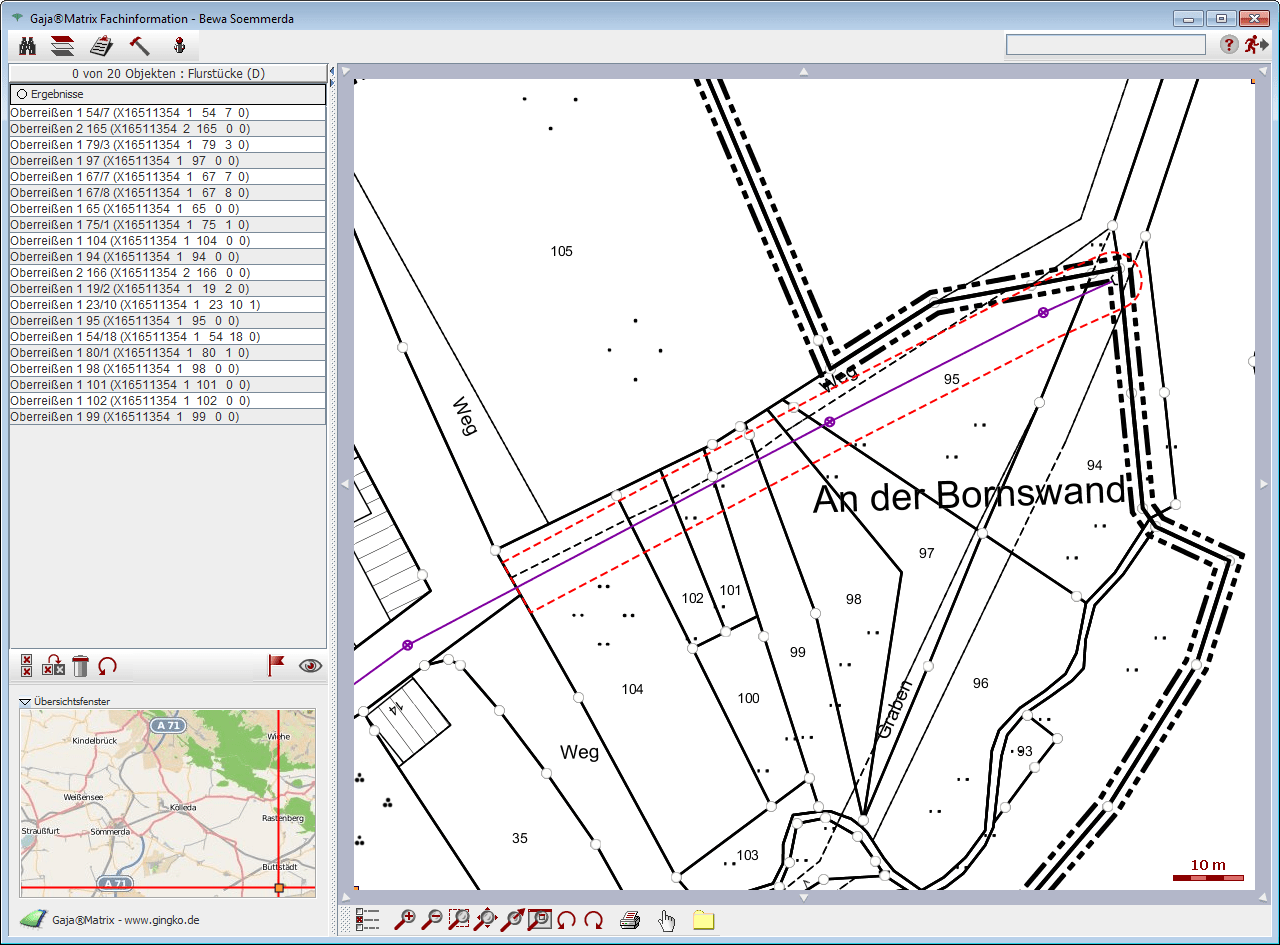Click the zoom out magnifier

click(x=433, y=920)
